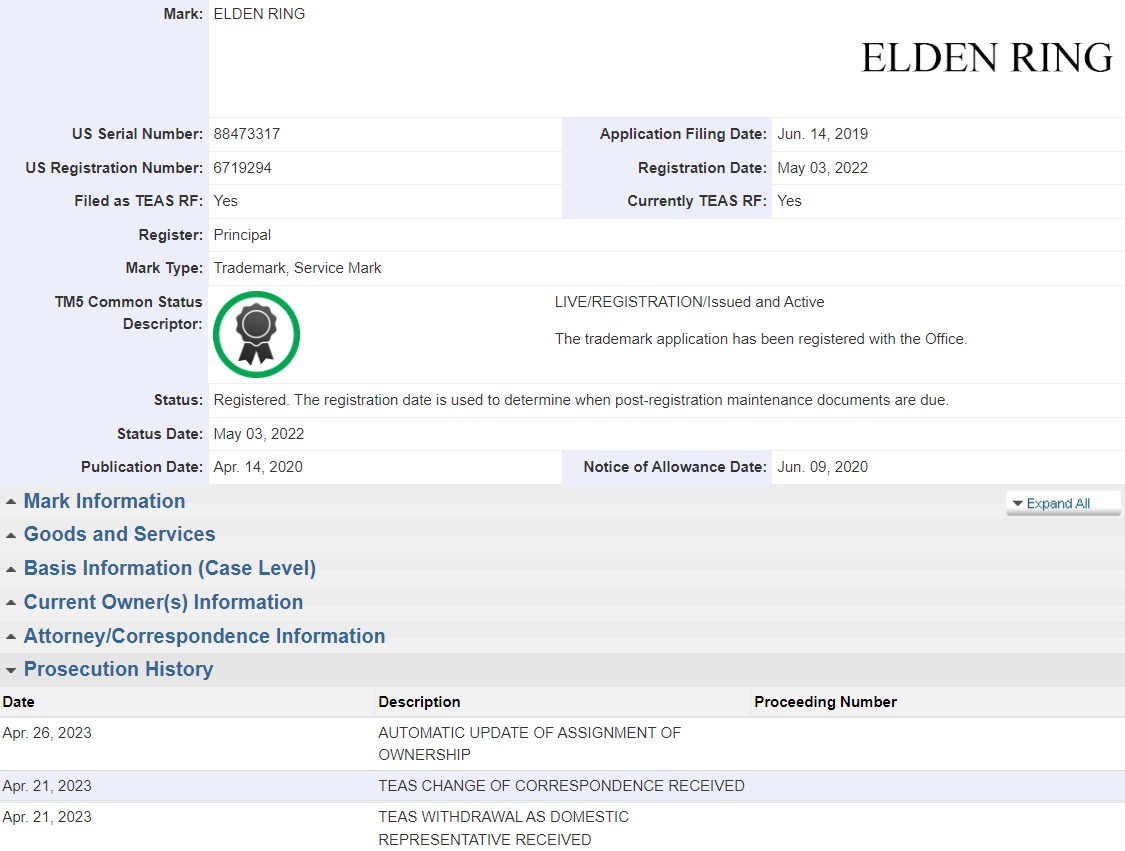This screenshot has width=1125, height=851.
Task: Click AUTOMATIC UPDATE OF ASSIGNMENT OF OWNERSHIP entry
Action: pos(529,743)
